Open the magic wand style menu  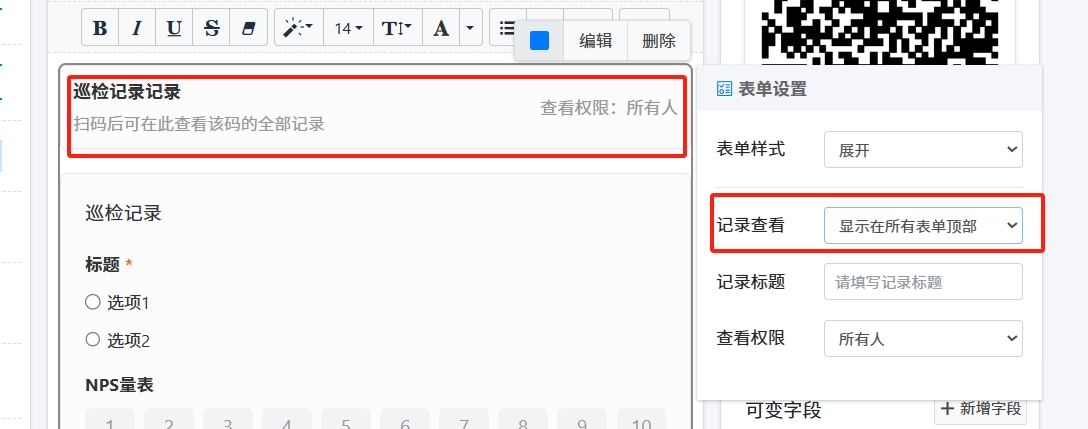click(x=298, y=28)
